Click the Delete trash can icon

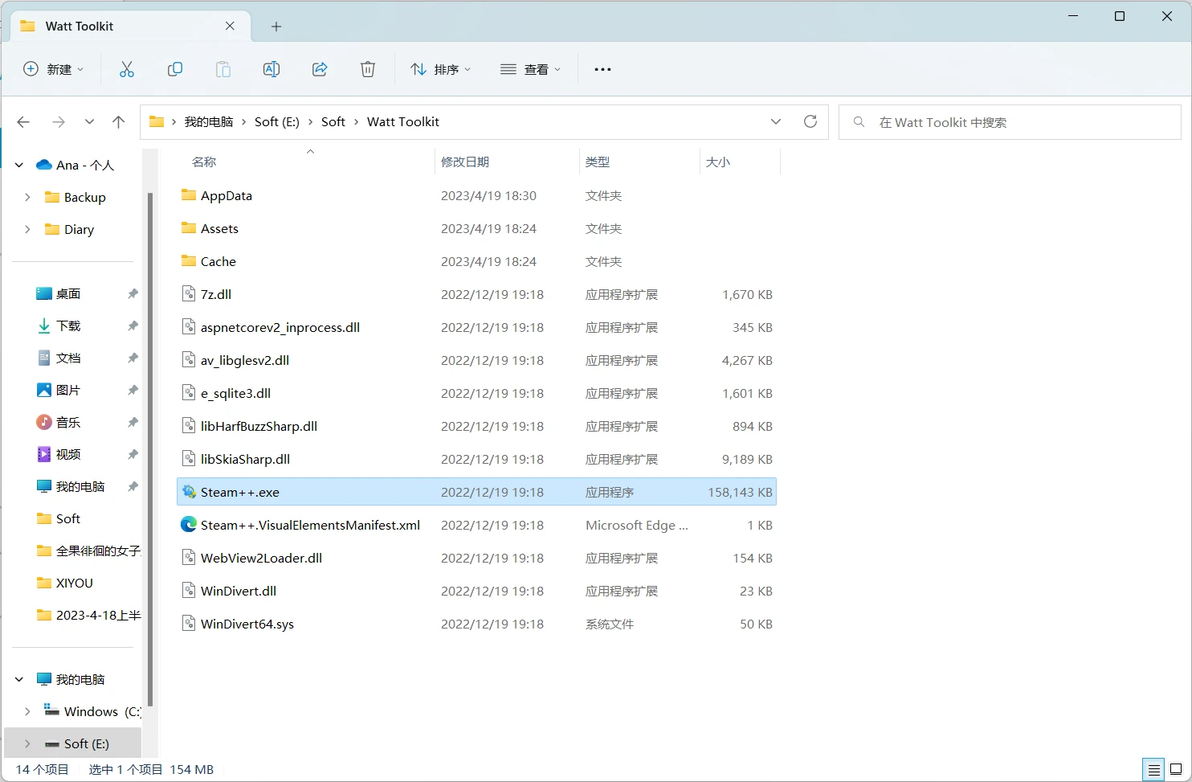pos(368,69)
